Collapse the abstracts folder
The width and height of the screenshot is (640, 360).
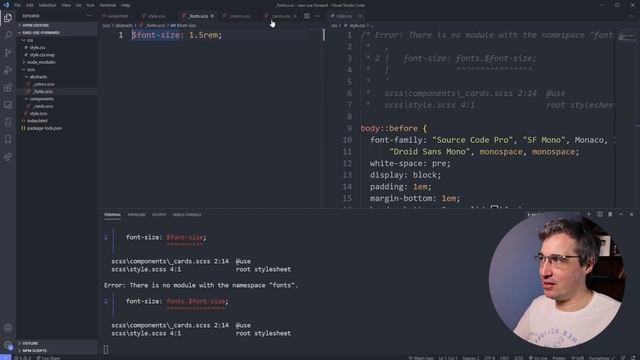coord(57,77)
